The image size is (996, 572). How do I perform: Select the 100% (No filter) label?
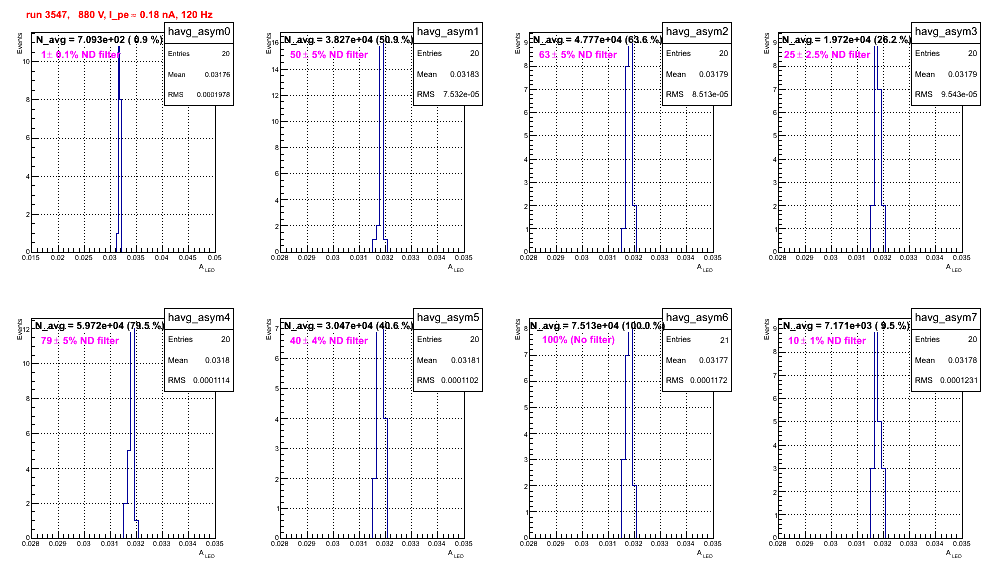pos(579,340)
